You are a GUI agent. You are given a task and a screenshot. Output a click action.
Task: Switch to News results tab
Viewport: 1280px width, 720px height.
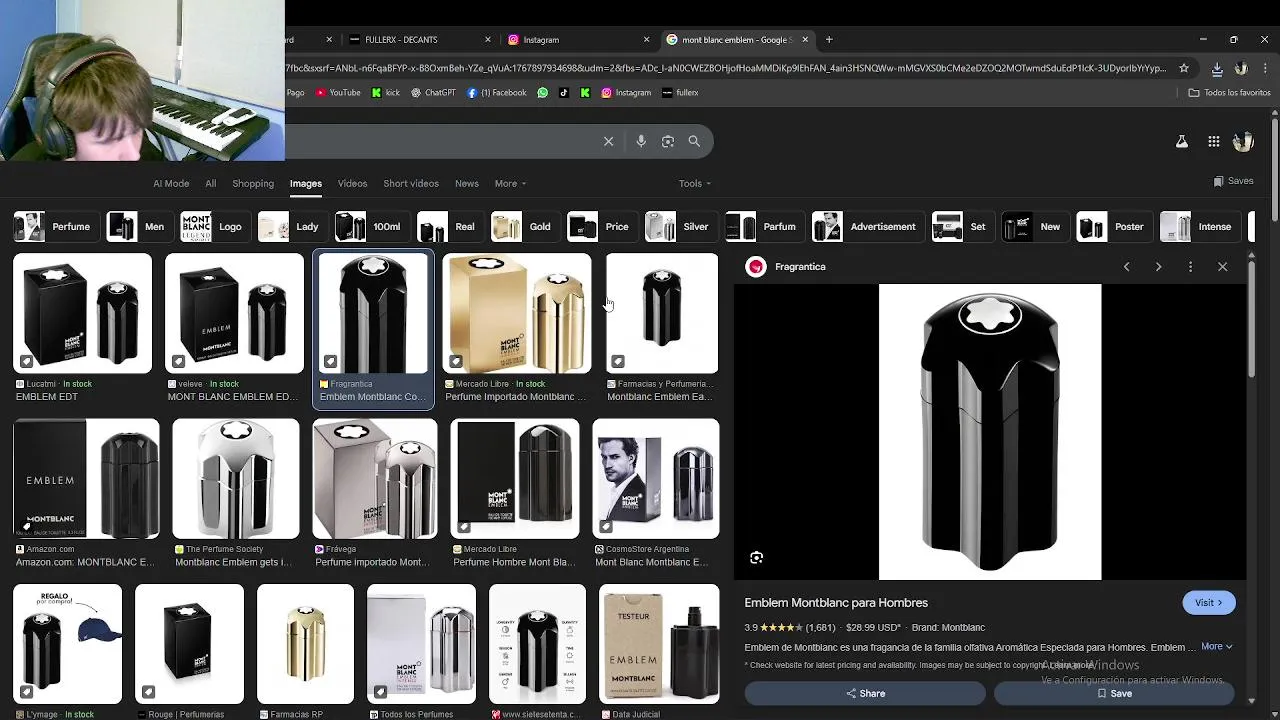[x=467, y=183]
